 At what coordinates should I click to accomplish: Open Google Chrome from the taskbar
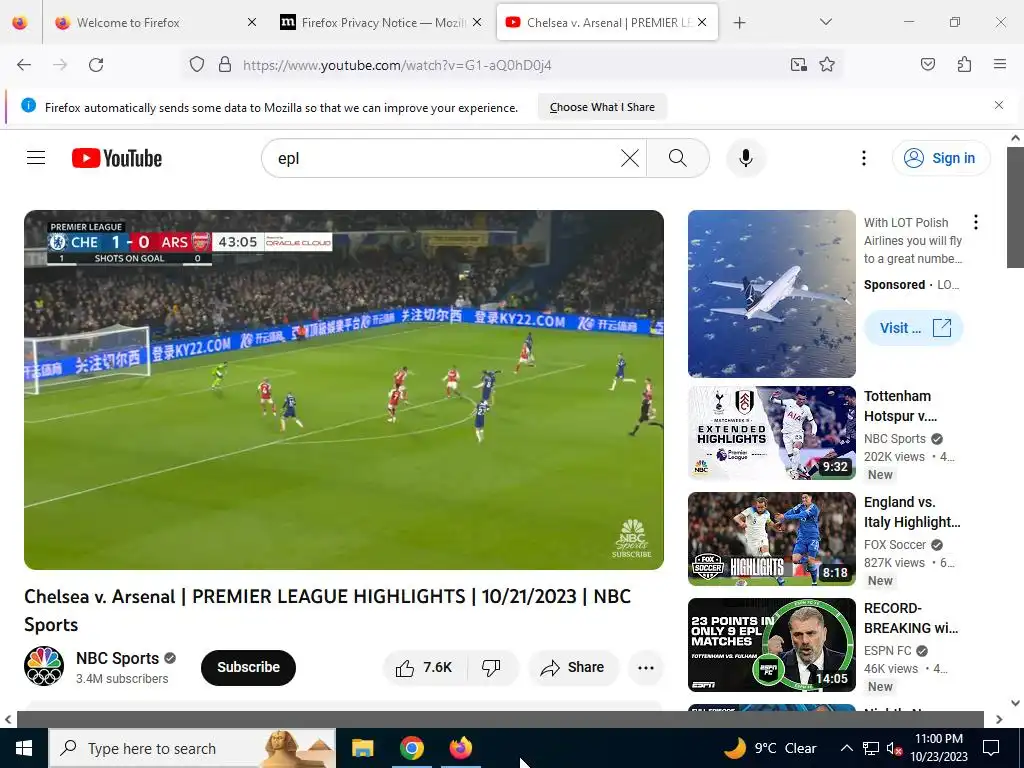coord(411,748)
